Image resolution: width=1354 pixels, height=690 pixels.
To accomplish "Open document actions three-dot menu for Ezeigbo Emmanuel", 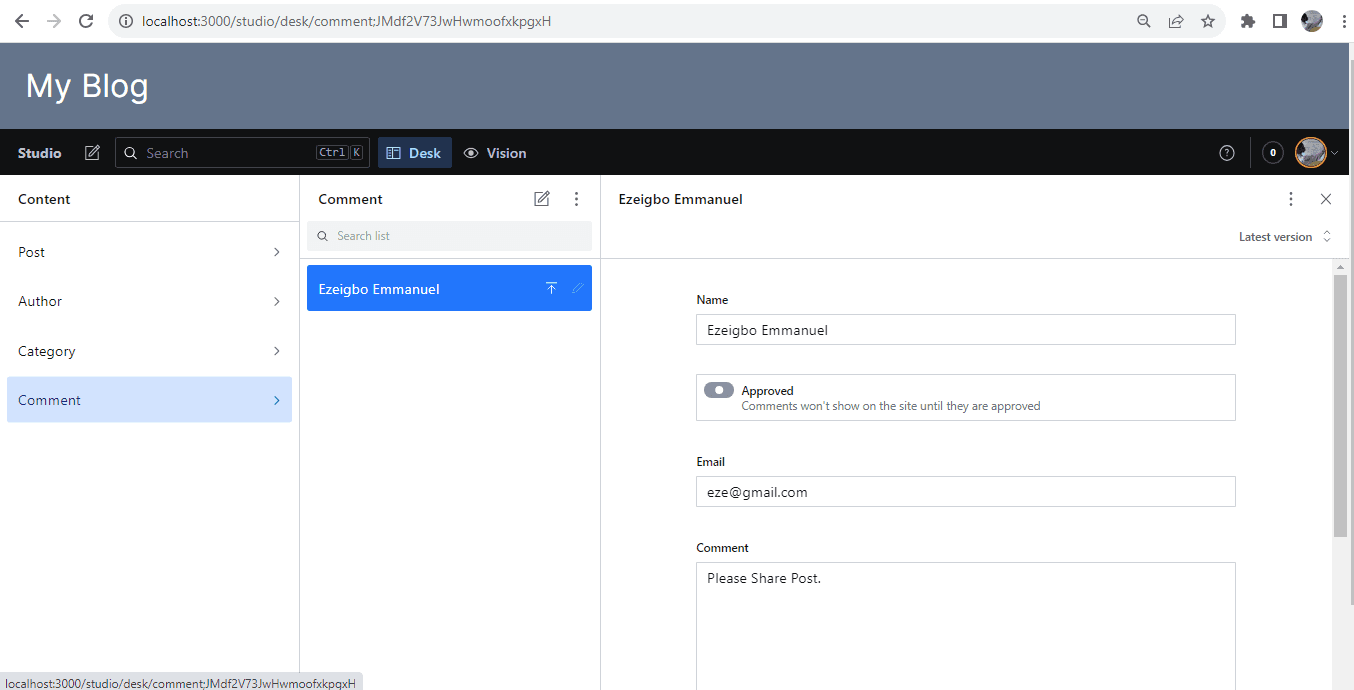I will click(1291, 199).
